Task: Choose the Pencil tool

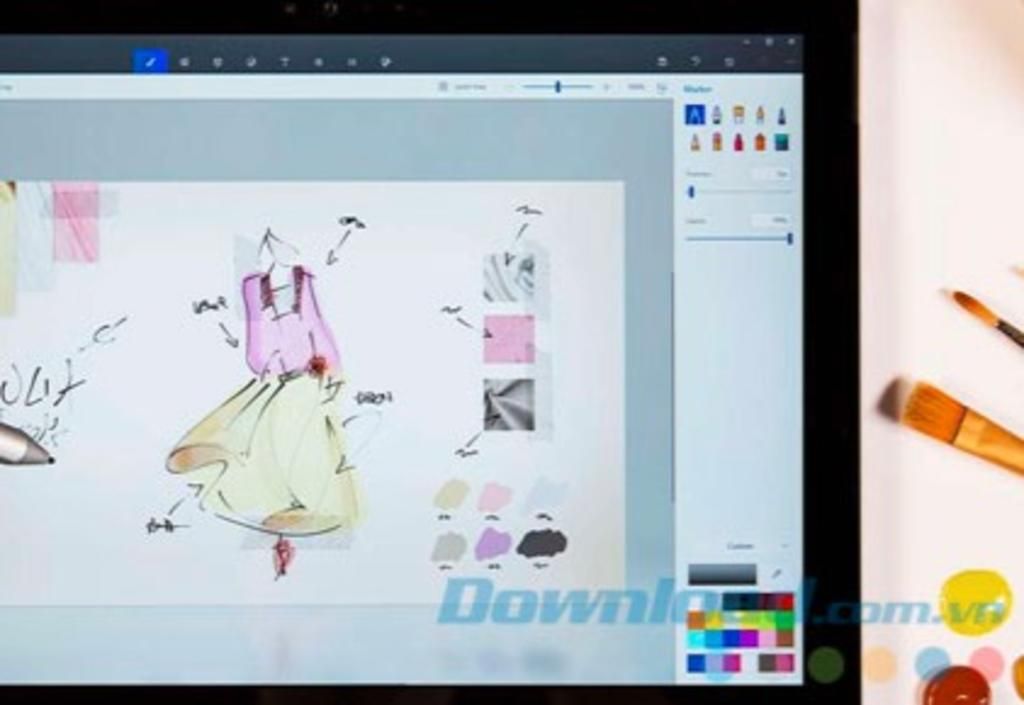Action: tap(695, 142)
